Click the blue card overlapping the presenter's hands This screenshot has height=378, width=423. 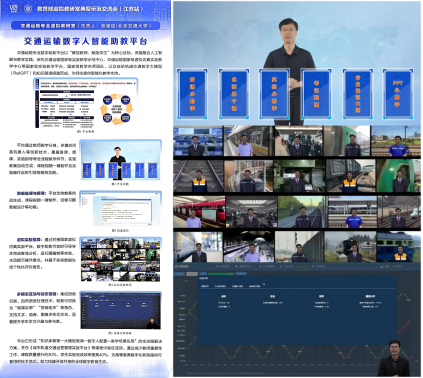(274, 94)
